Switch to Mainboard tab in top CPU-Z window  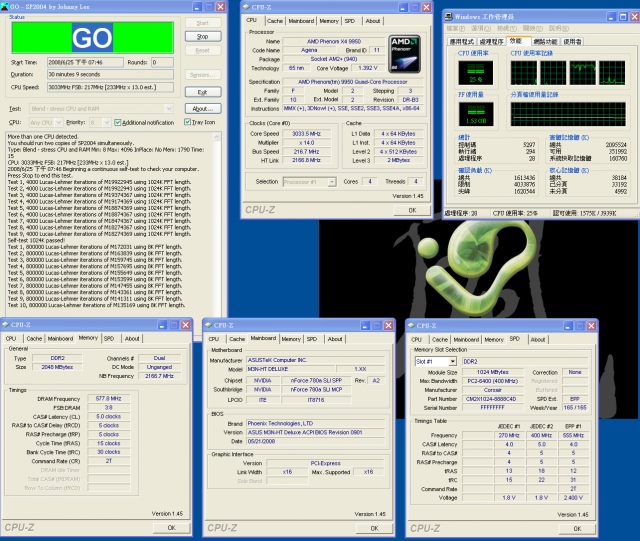(301, 21)
